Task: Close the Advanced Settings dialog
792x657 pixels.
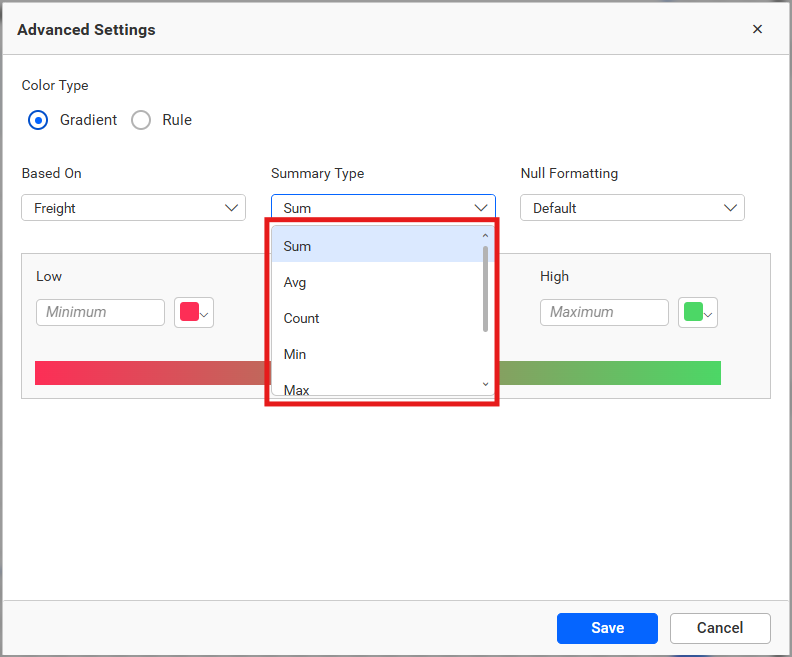Action: click(x=757, y=29)
